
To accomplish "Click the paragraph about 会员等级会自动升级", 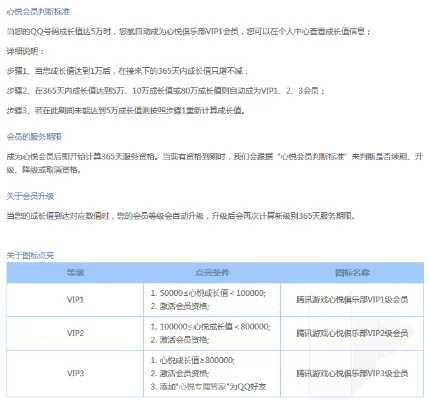I will [x=181, y=216].
